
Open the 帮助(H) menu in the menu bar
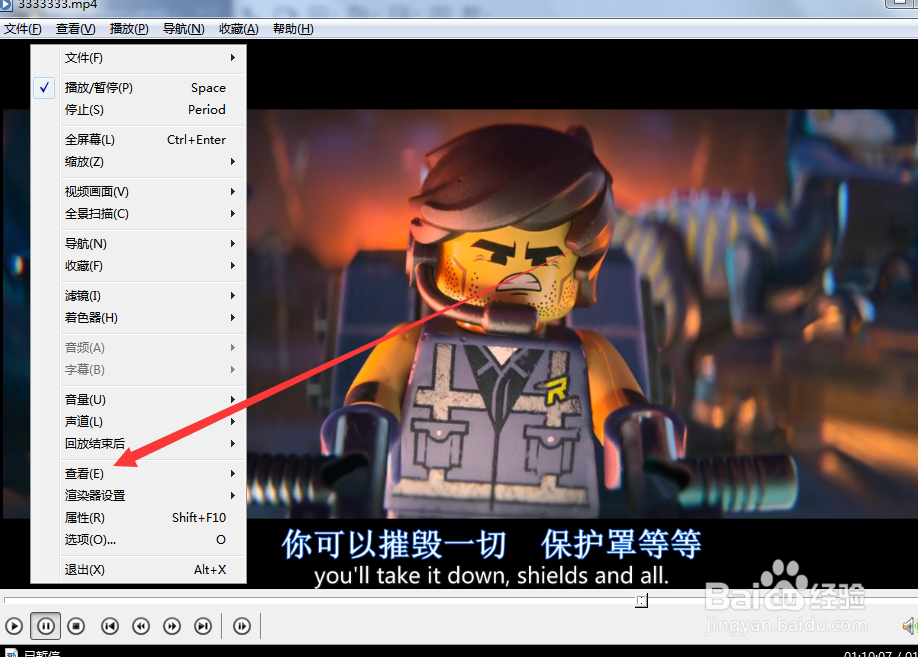pos(293,29)
